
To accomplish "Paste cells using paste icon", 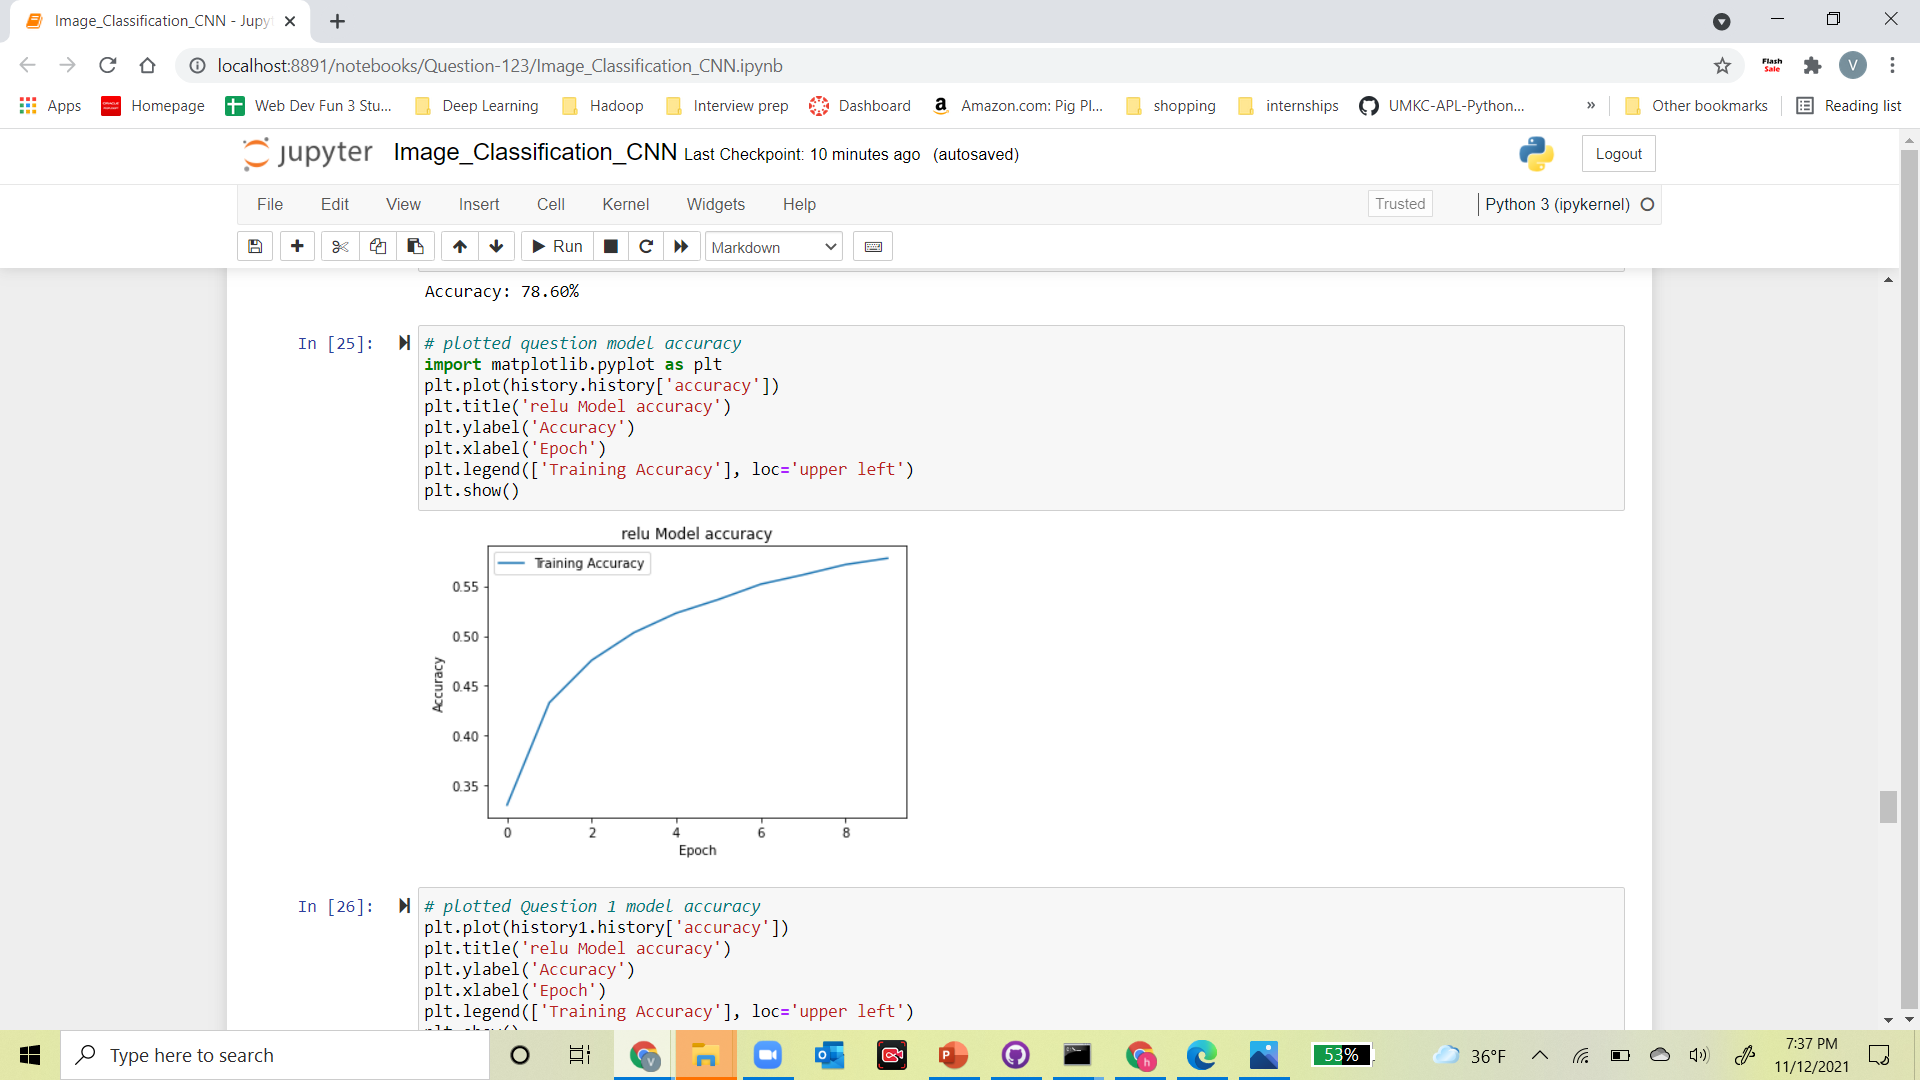I will [x=415, y=246].
